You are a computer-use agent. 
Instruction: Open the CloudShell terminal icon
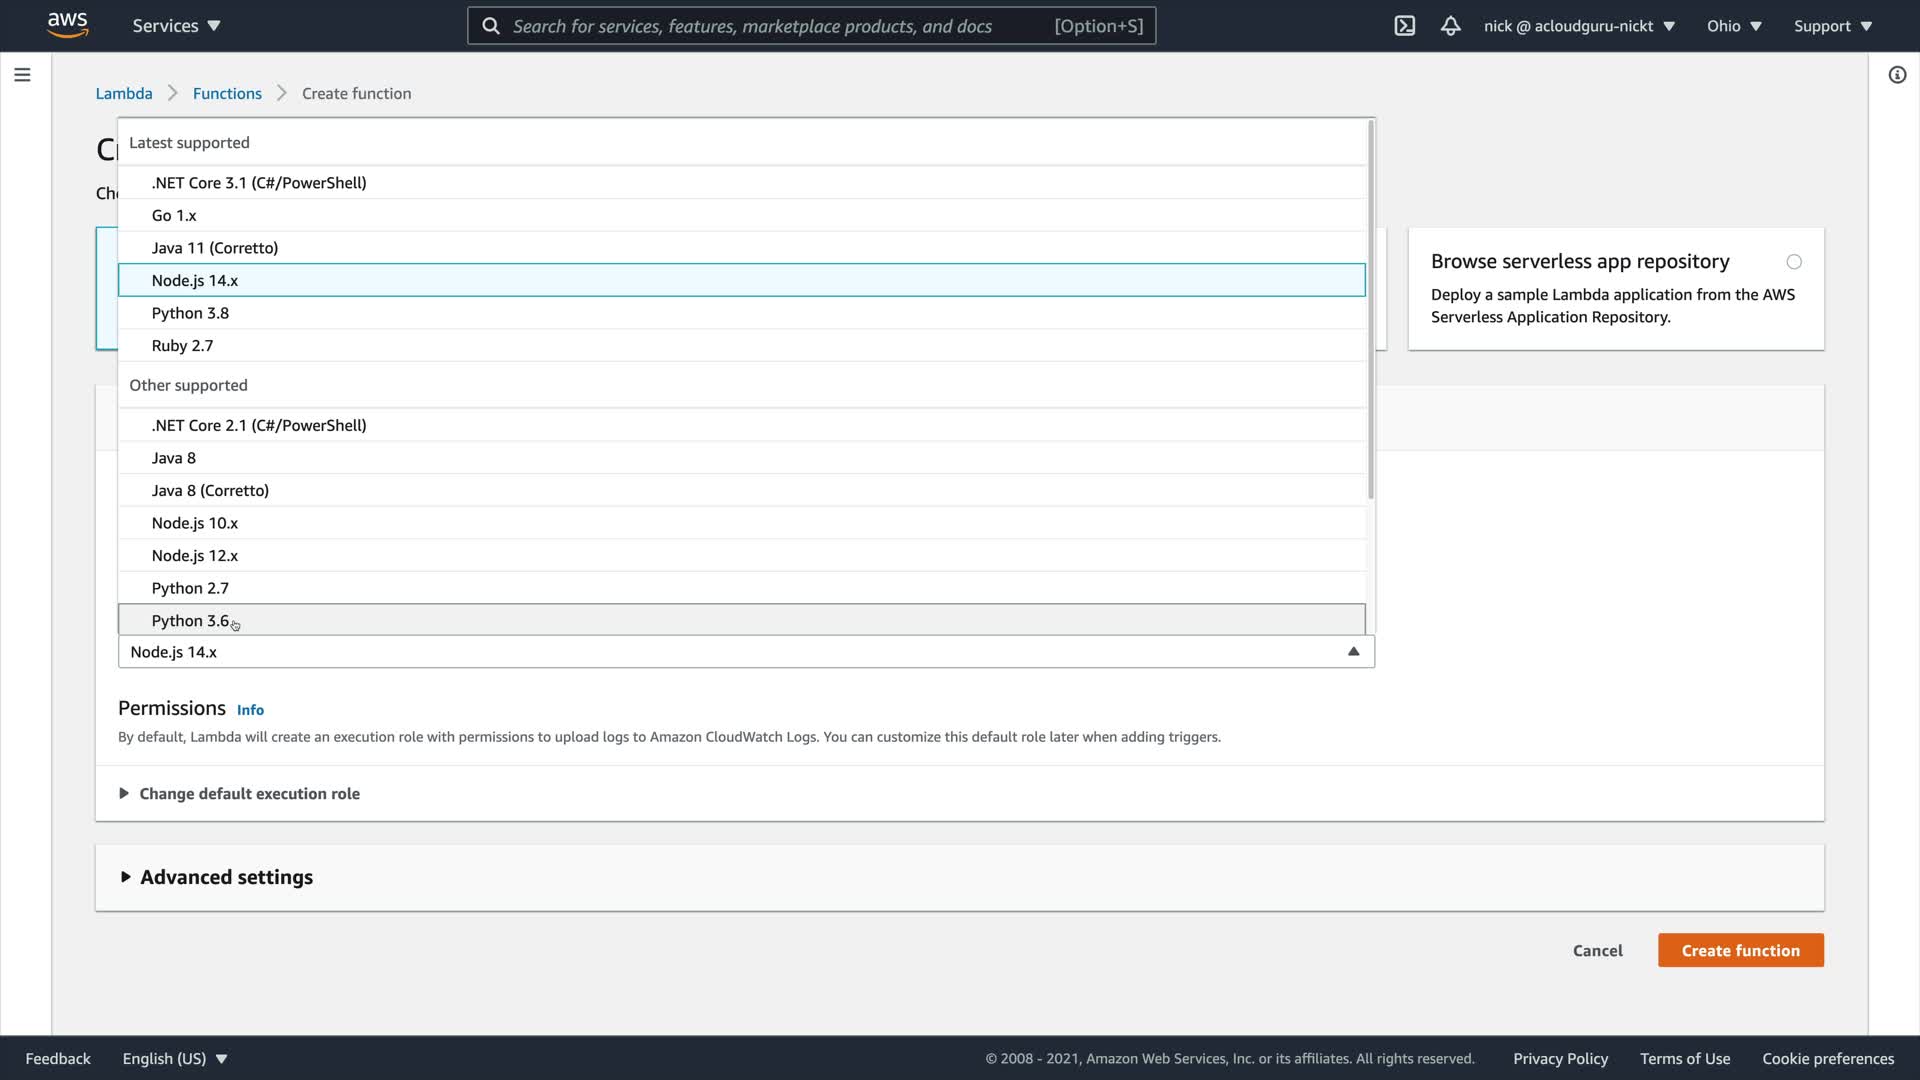tap(1404, 26)
